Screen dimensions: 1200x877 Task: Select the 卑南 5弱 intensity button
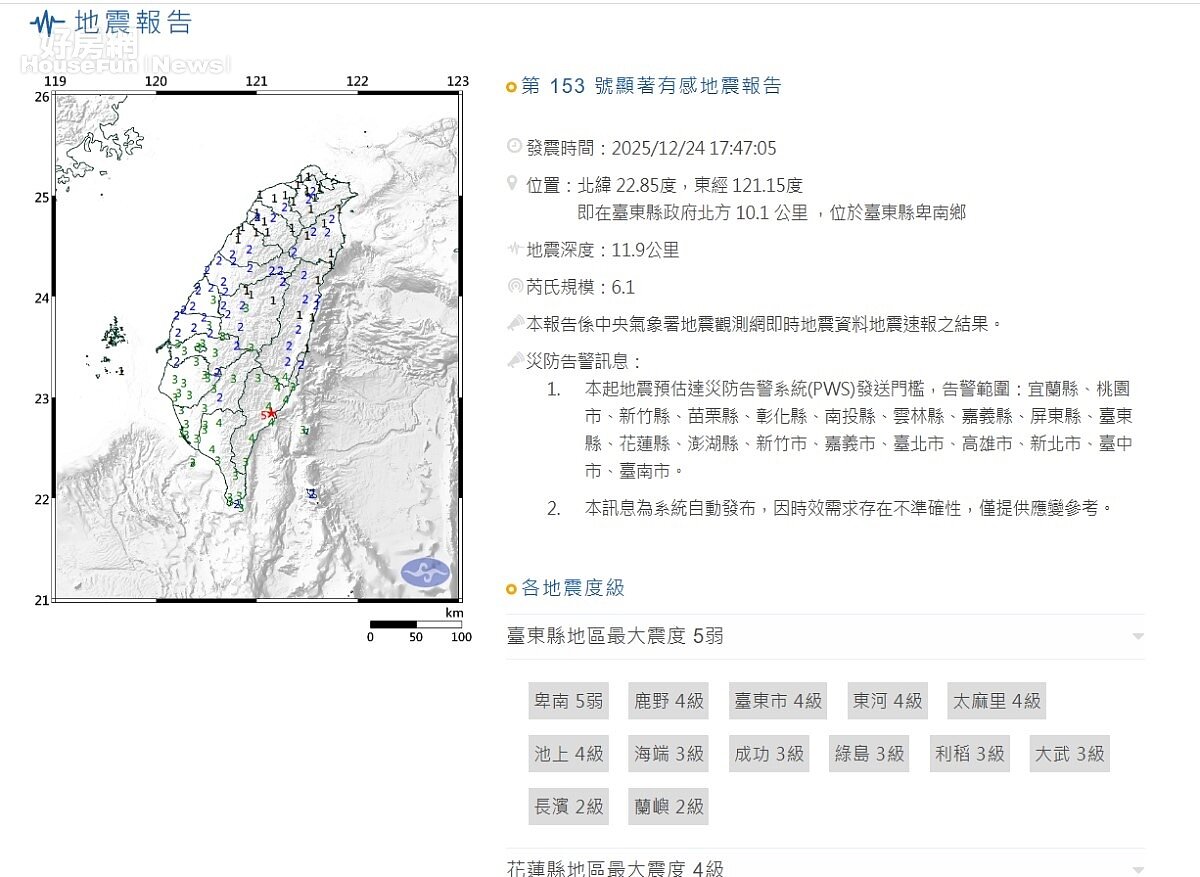point(568,701)
